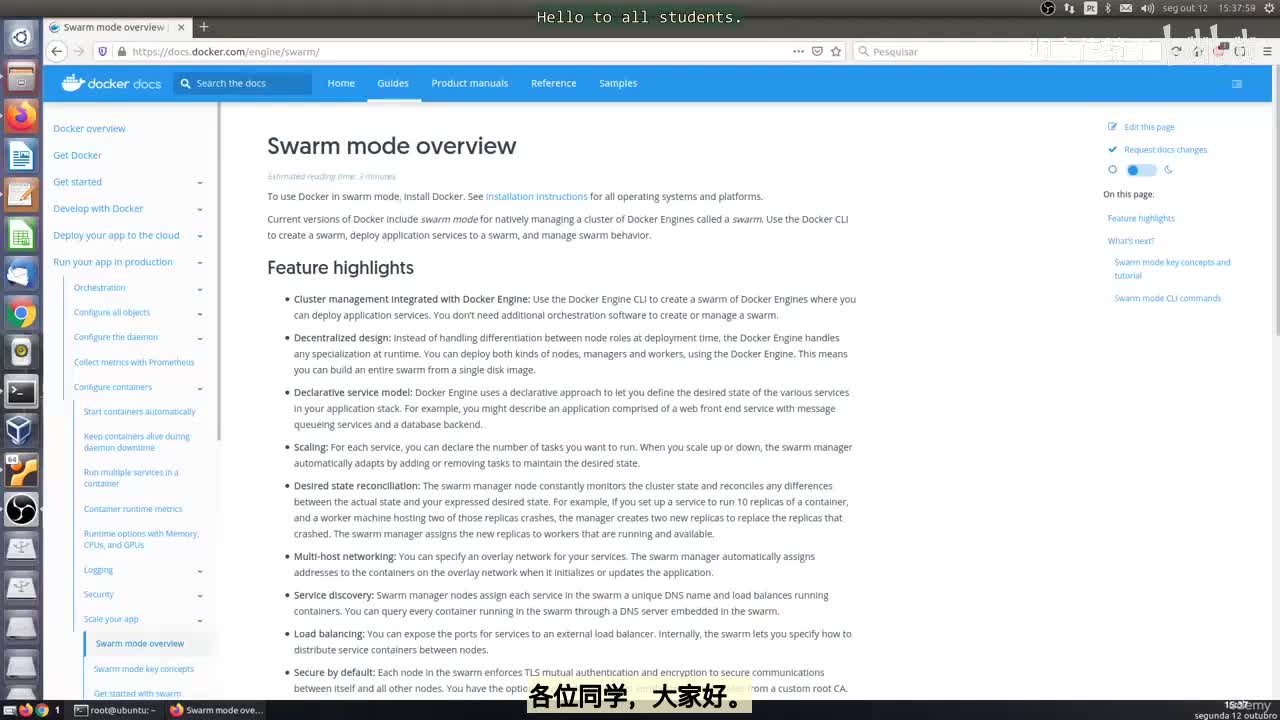Collapse the Scale your app submenu

(x=200, y=620)
